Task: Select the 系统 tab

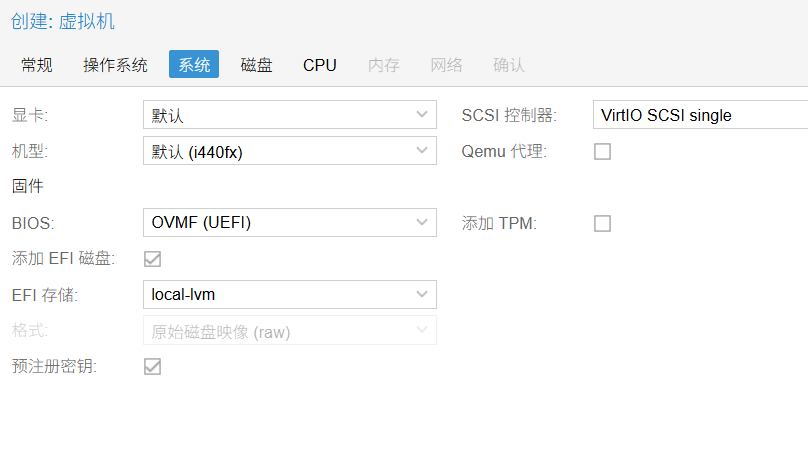Action: click(x=194, y=65)
